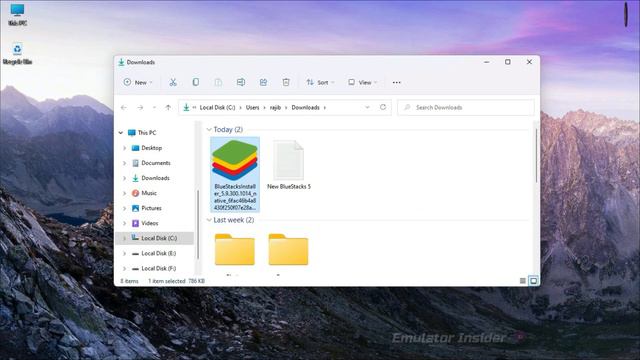Click the Copy icon in toolbar
The width and height of the screenshot is (640, 360).
tap(196, 82)
